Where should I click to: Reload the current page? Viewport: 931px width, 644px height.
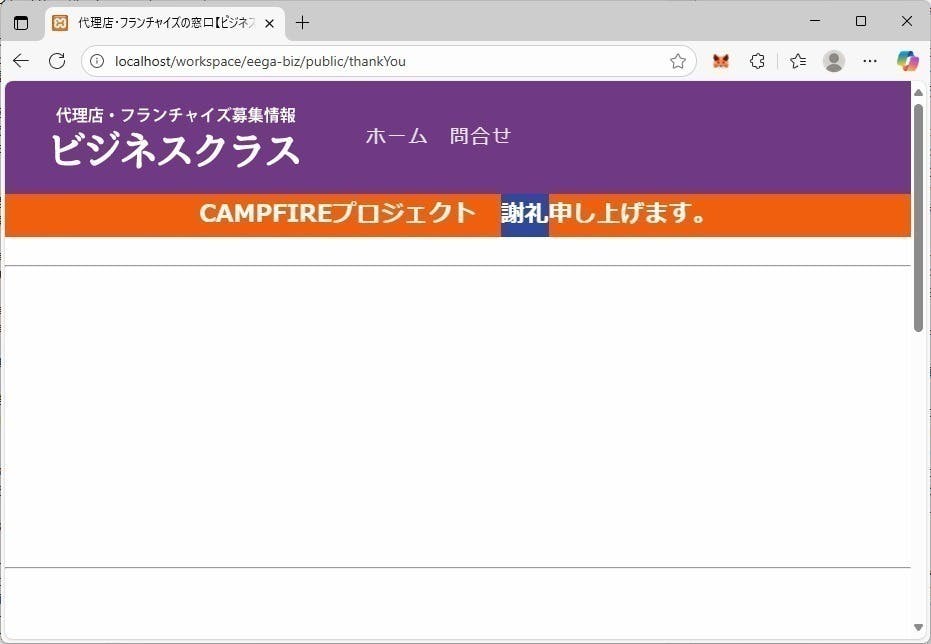[57, 61]
